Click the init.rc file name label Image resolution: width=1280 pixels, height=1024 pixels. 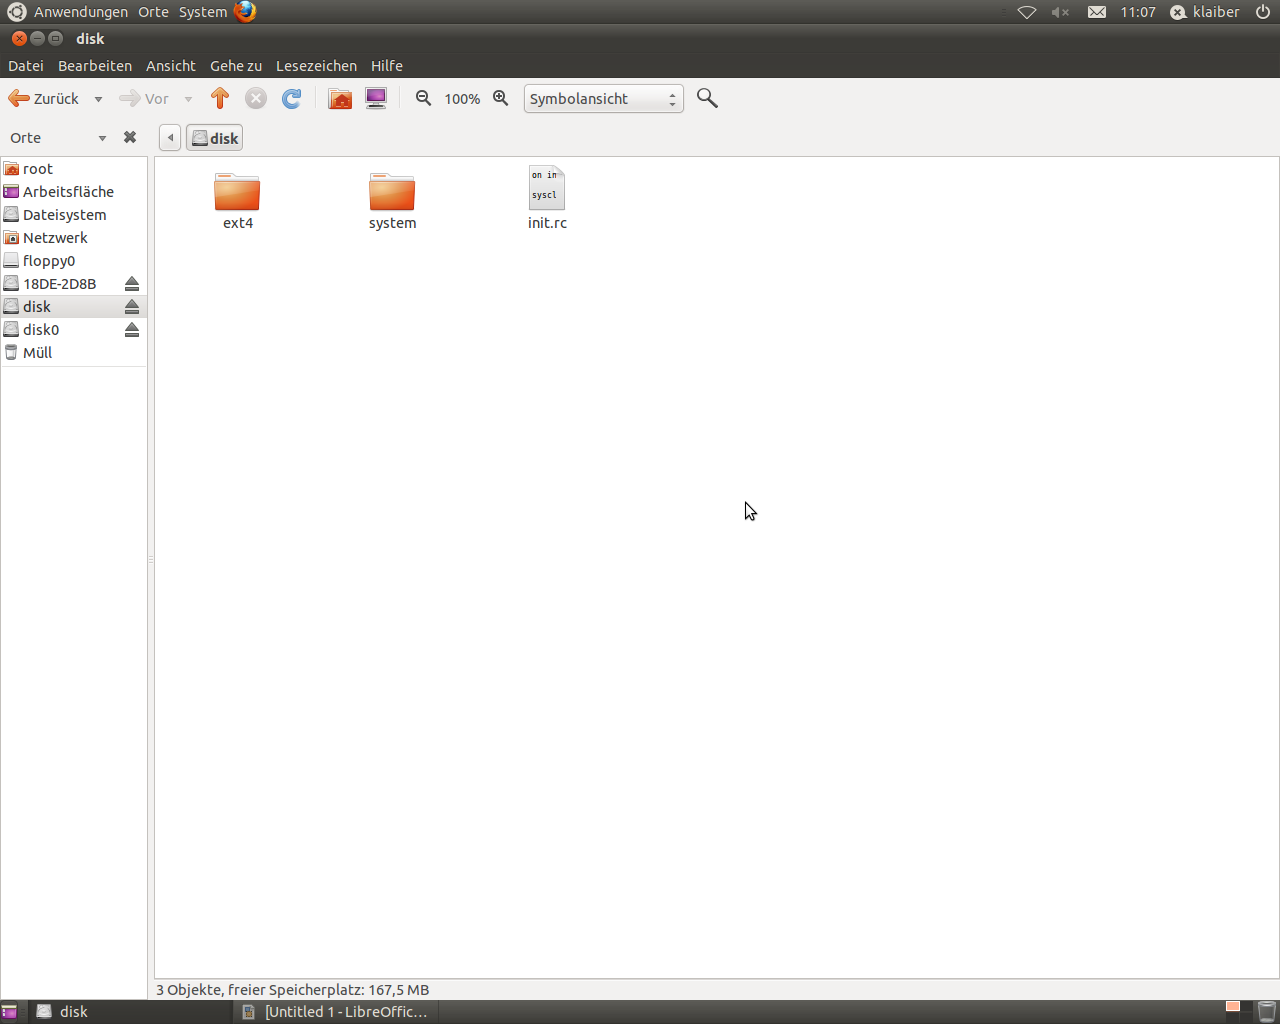point(547,223)
